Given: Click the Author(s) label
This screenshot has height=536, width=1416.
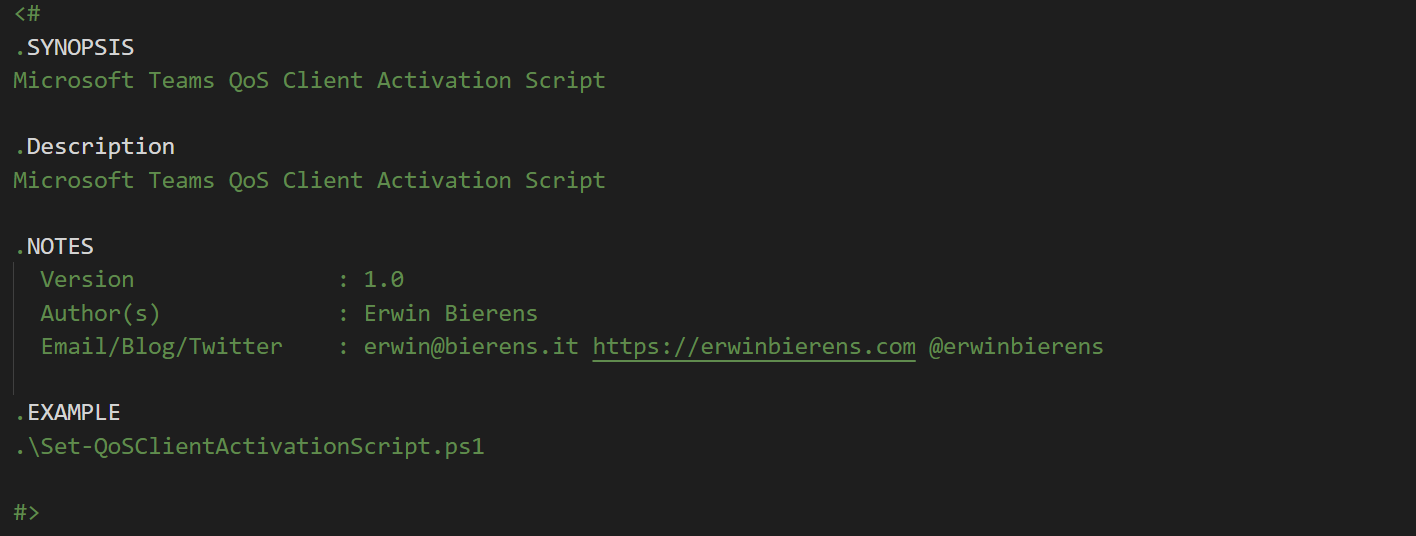Looking at the screenshot, I should [x=100, y=314].
